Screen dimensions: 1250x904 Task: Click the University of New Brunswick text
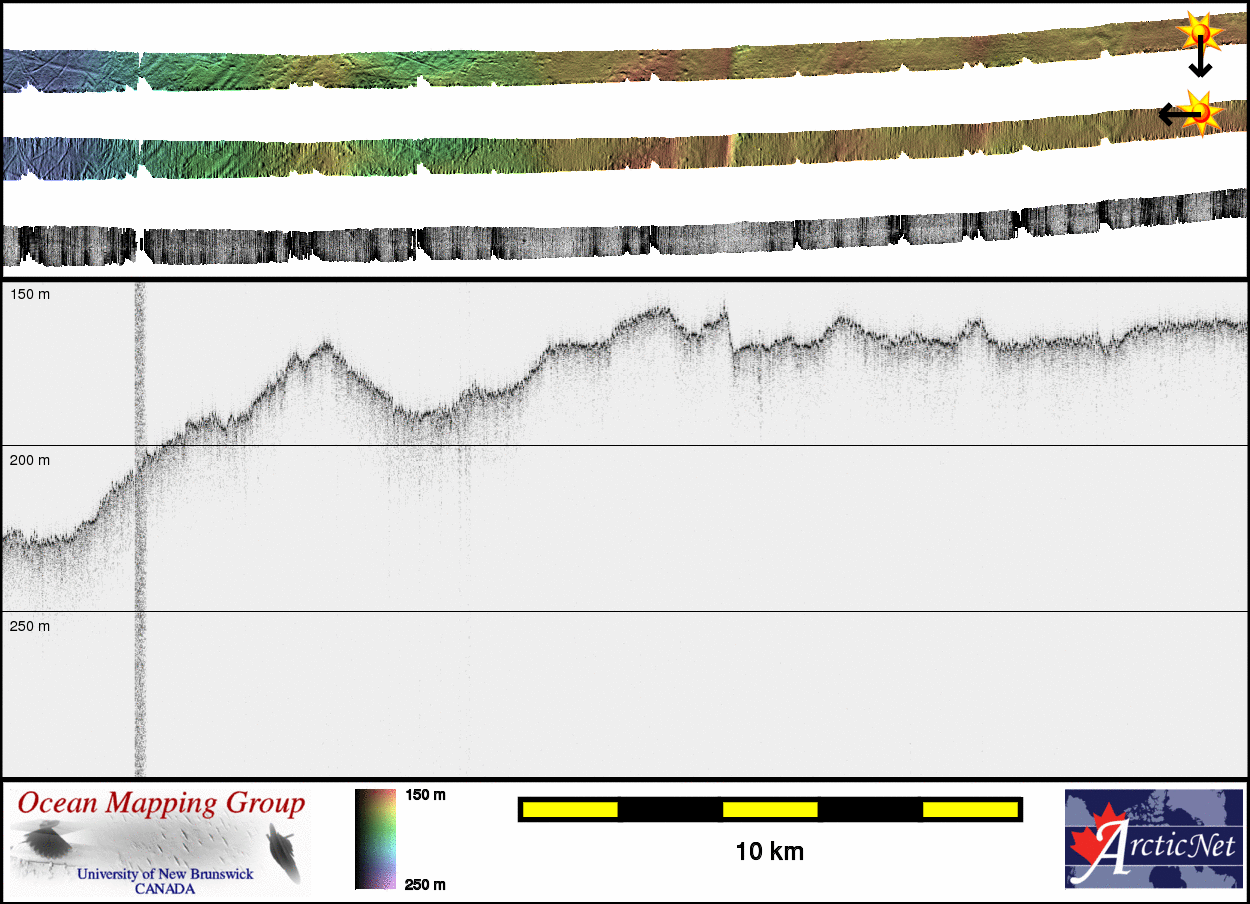[x=165, y=874]
